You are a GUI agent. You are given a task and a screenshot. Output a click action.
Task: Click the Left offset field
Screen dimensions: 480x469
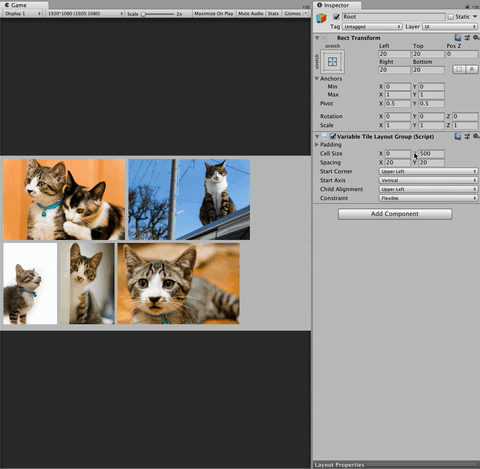pos(394,54)
